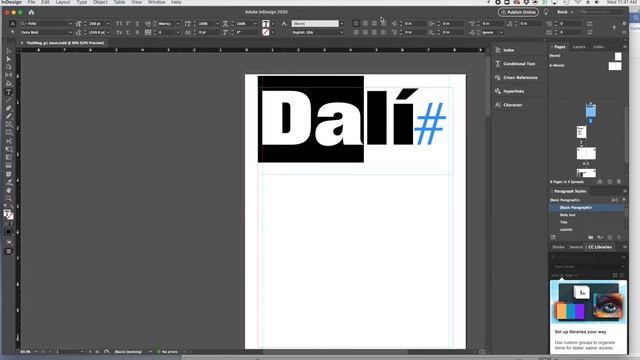Screen dimensions: 640x360
Task: Select the Hand tool
Action: (x=9, y=190)
